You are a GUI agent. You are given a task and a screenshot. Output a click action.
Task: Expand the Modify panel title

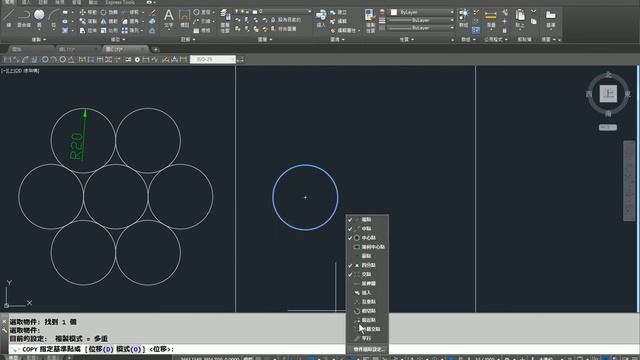click(x=118, y=40)
